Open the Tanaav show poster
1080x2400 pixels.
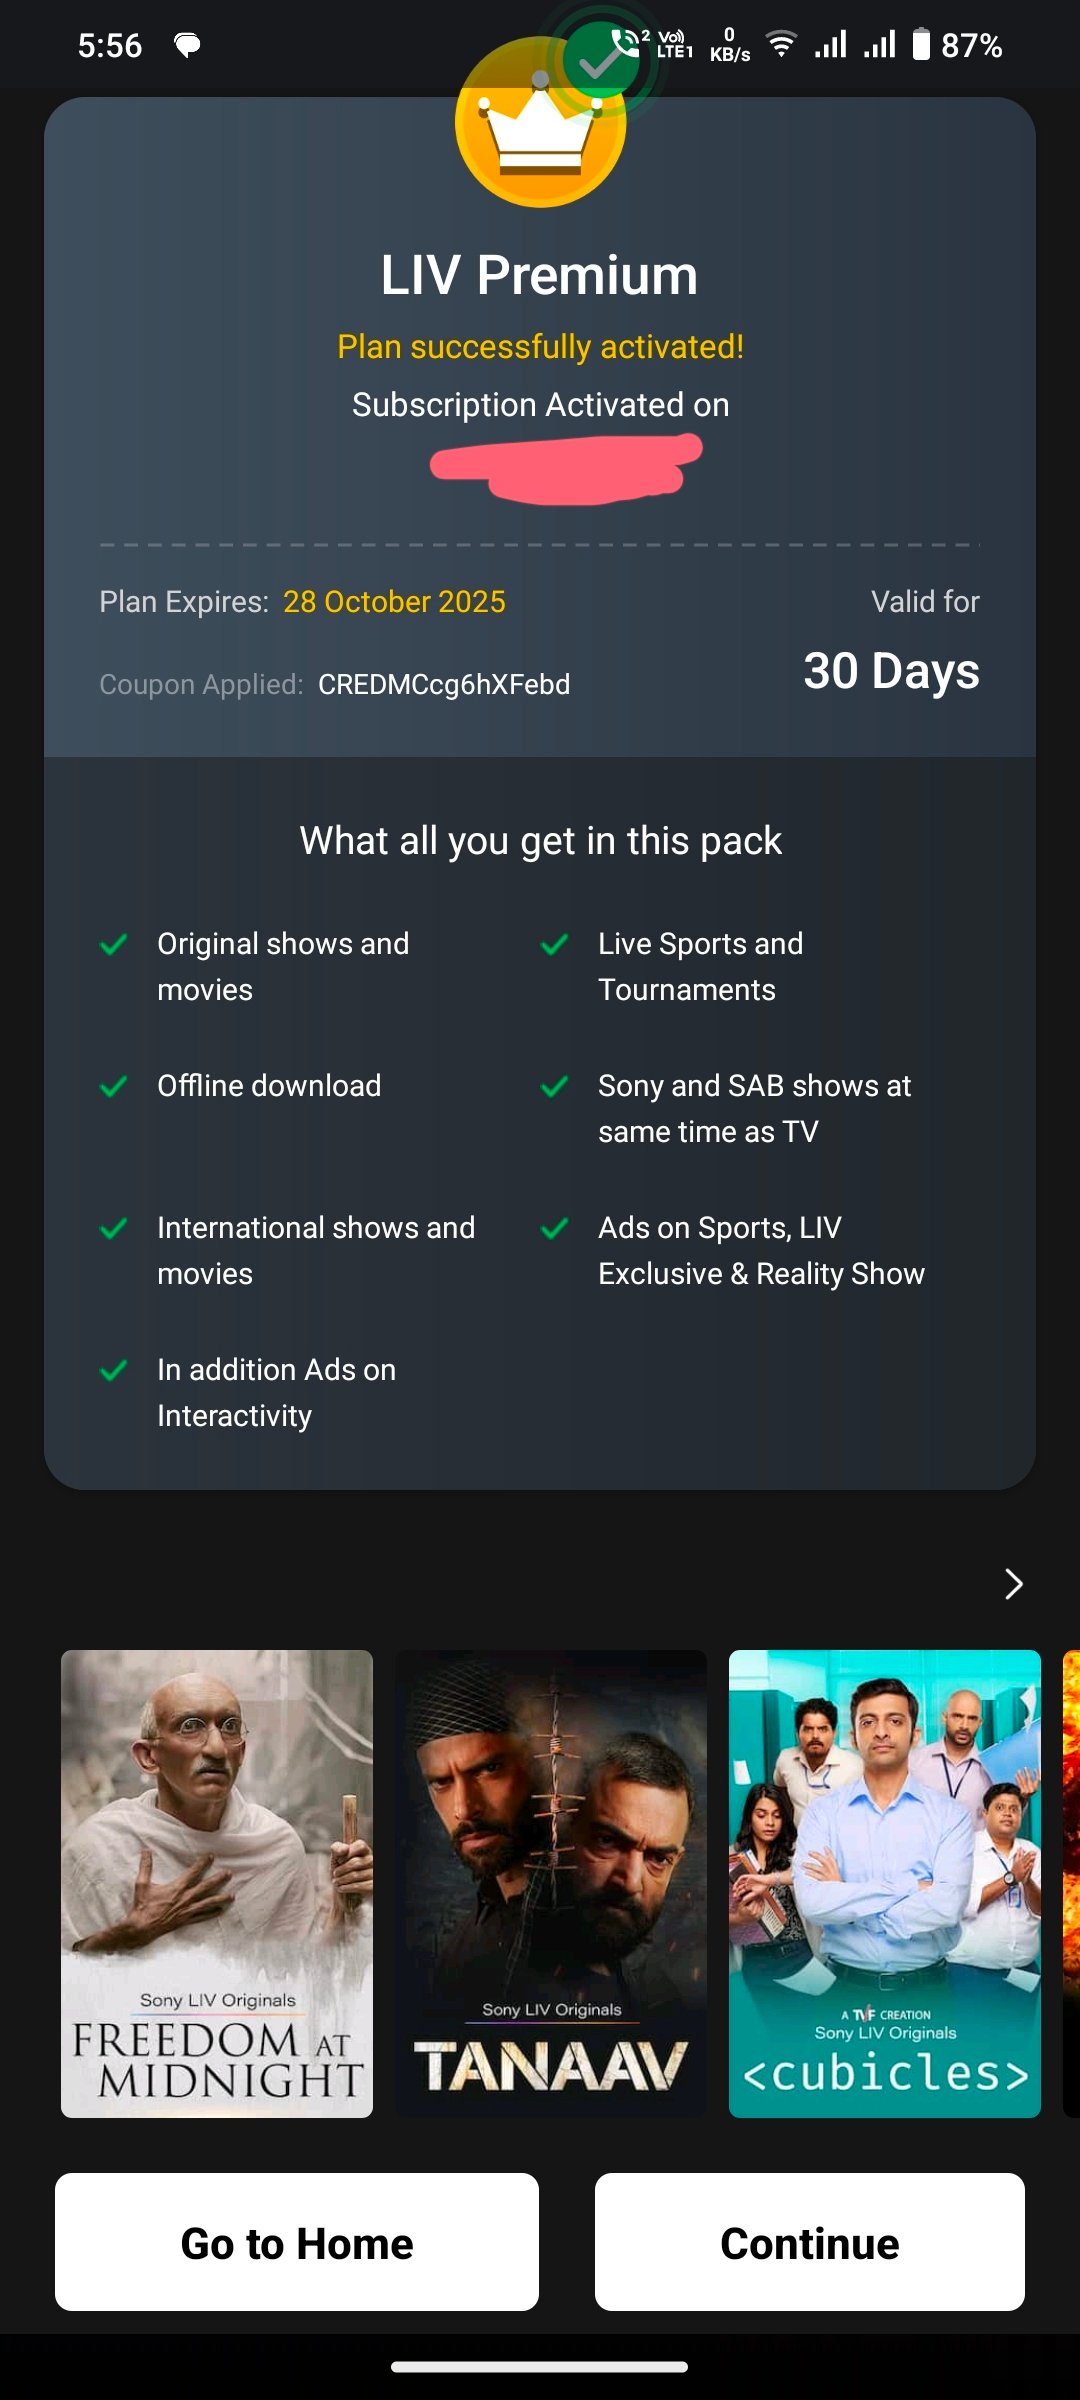(x=551, y=1883)
